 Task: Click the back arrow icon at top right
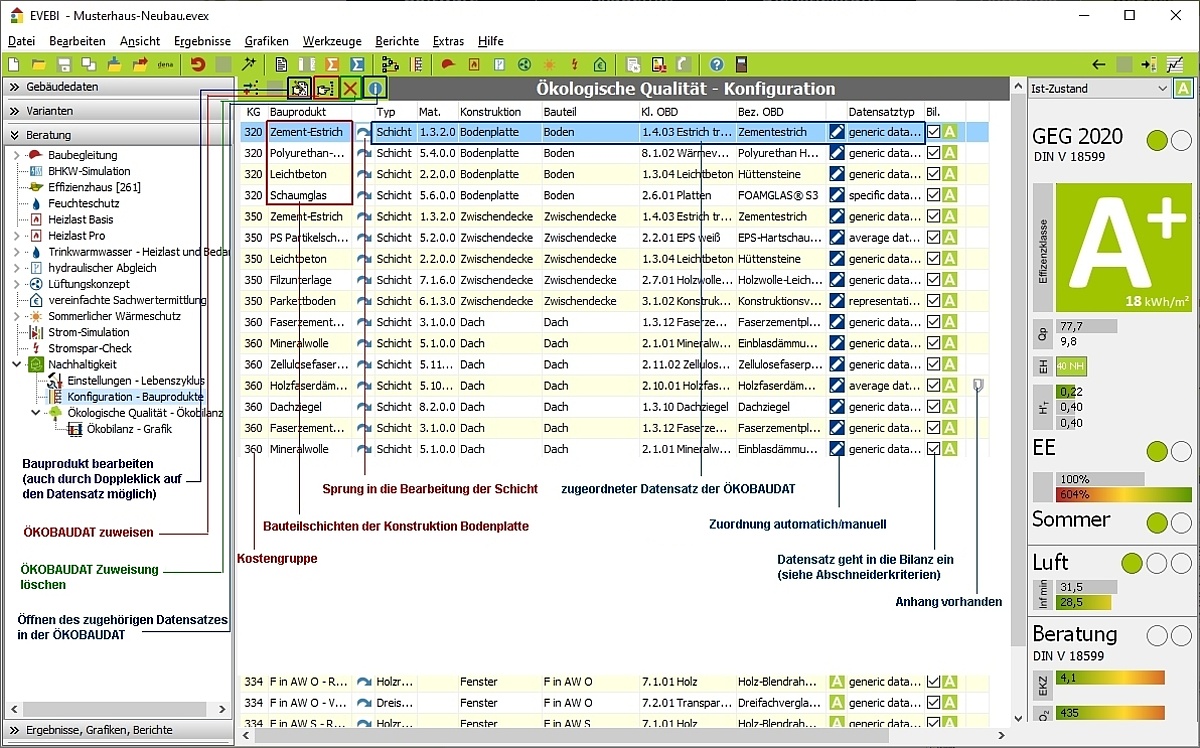coord(1099,65)
